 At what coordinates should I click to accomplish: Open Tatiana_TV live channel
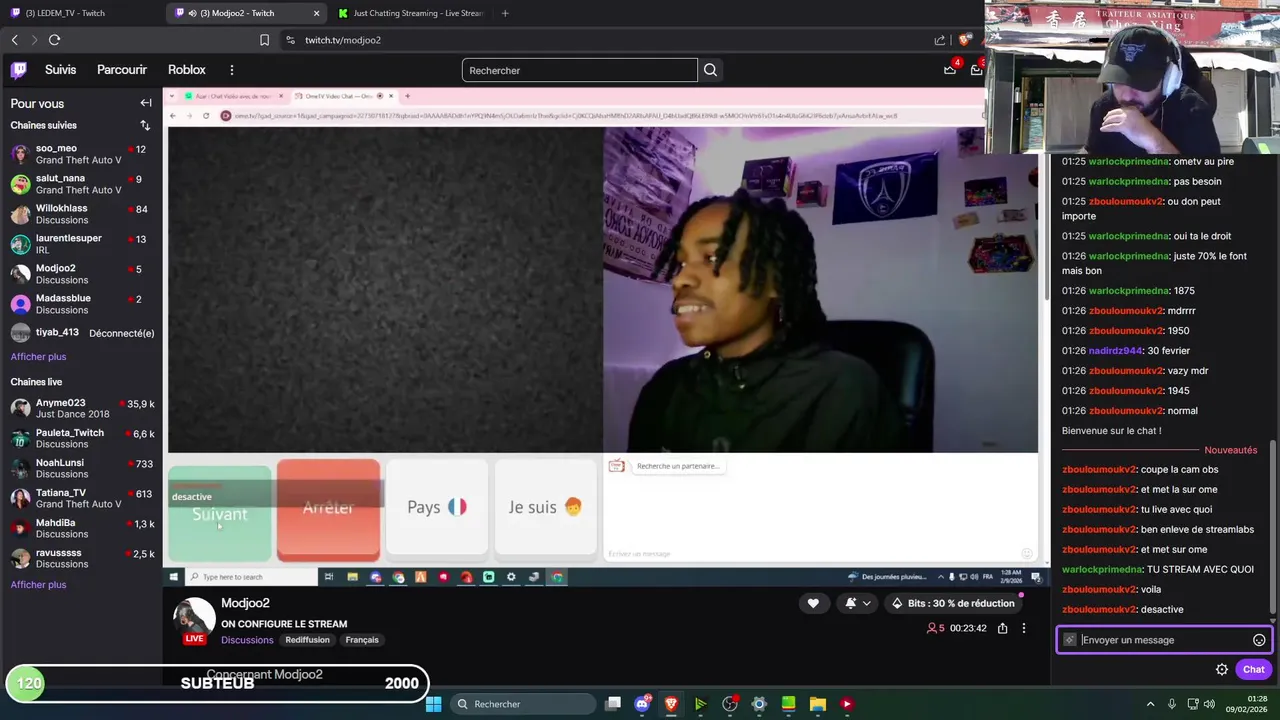(x=82, y=498)
